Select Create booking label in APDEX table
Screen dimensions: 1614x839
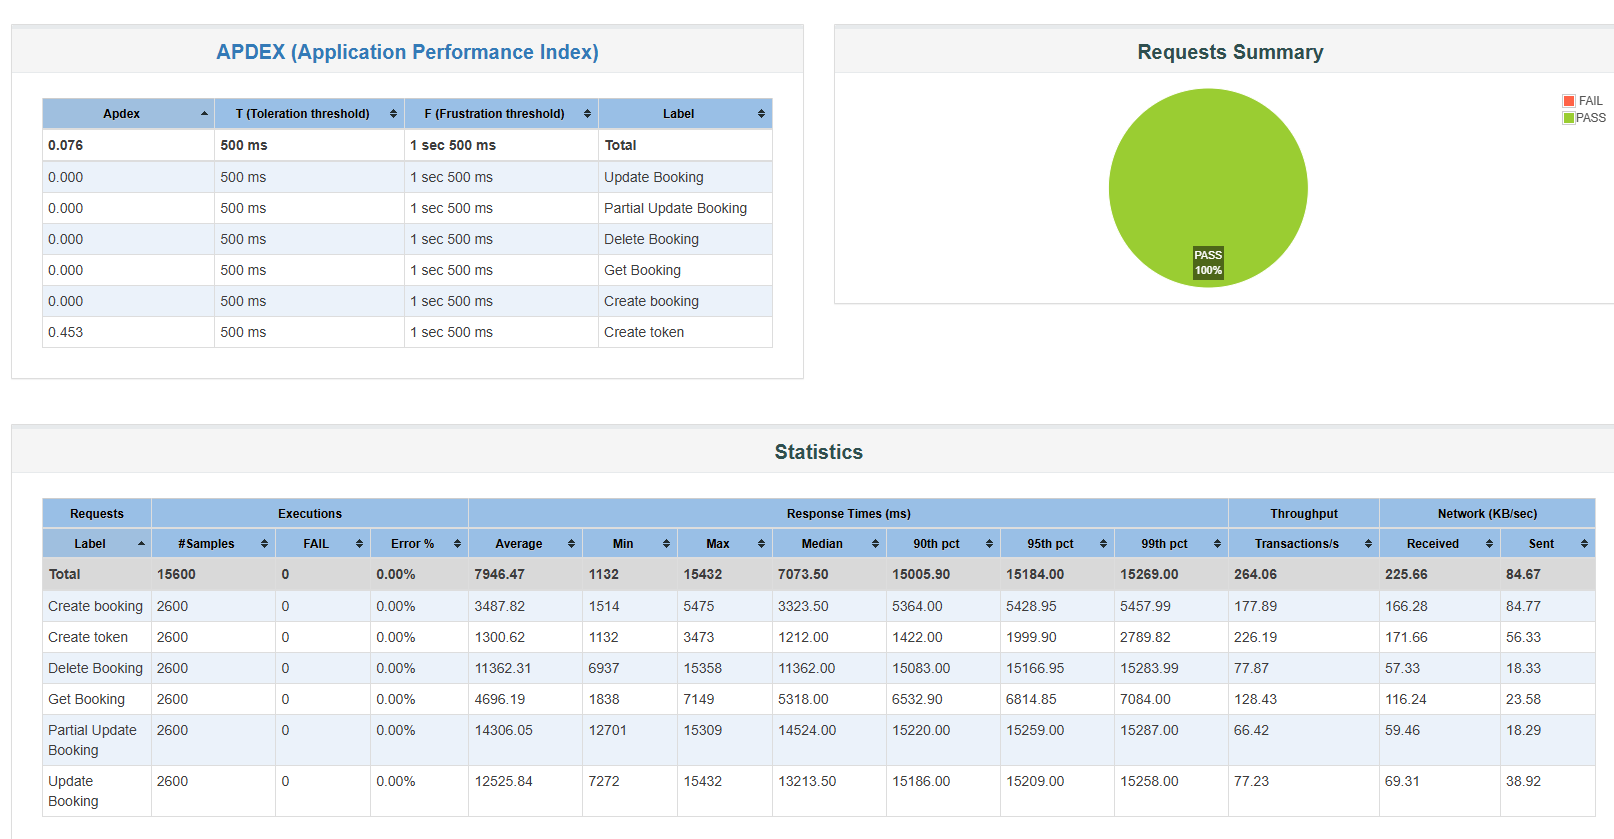[x=651, y=301]
